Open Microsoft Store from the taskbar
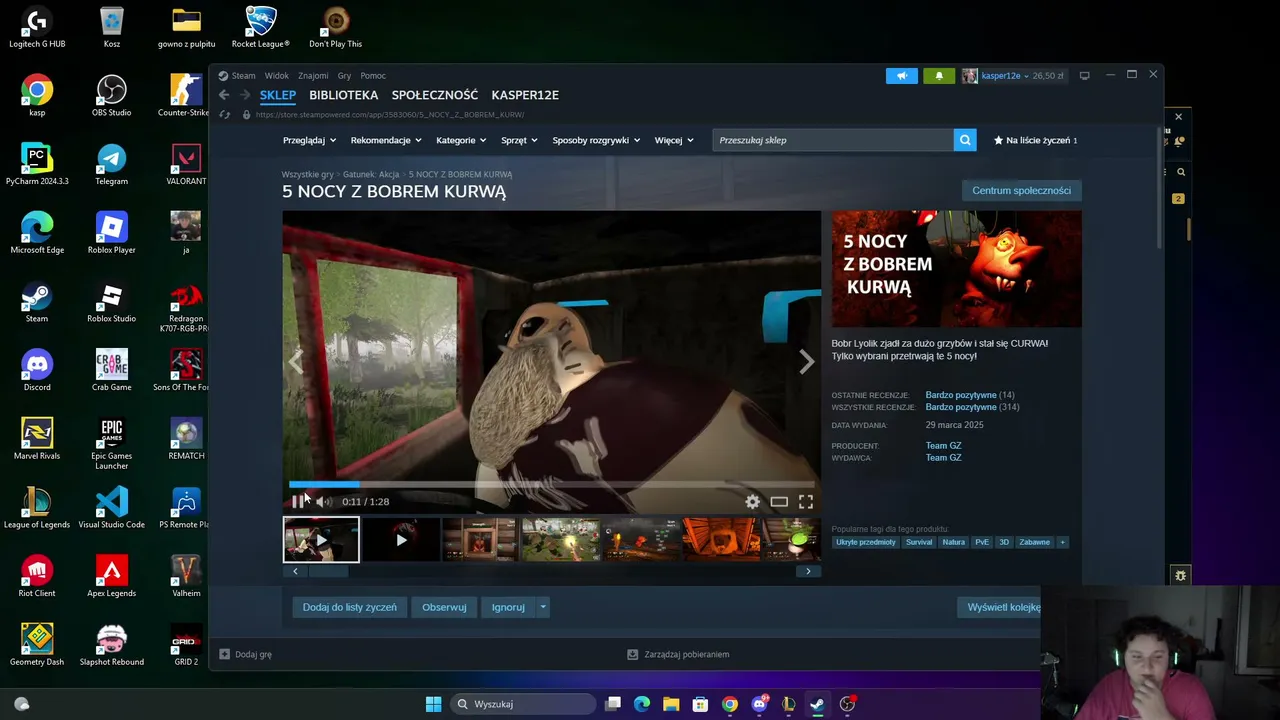 (700, 704)
